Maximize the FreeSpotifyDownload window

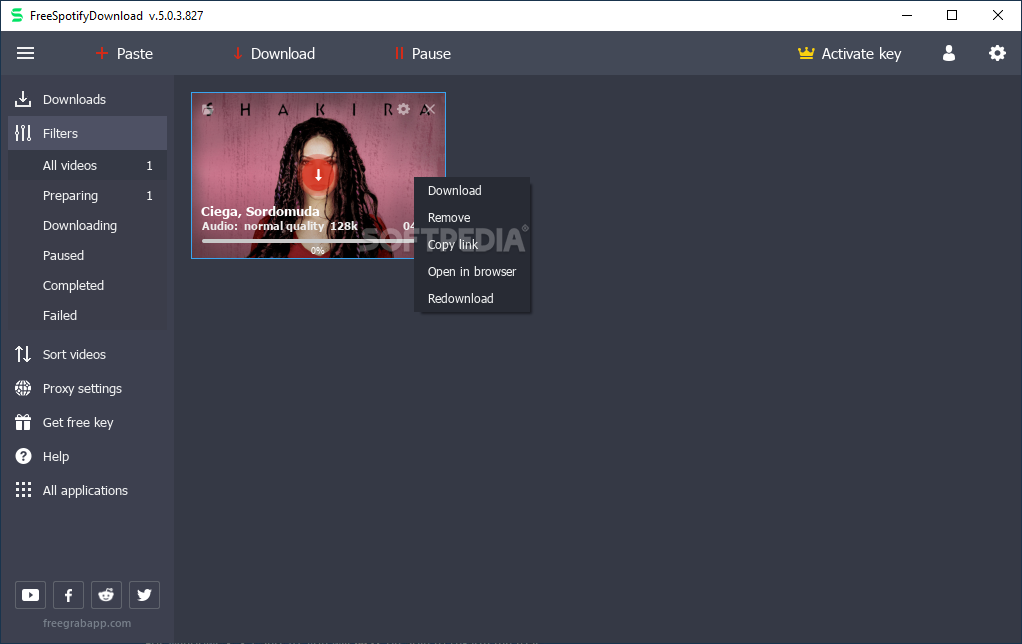point(952,15)
